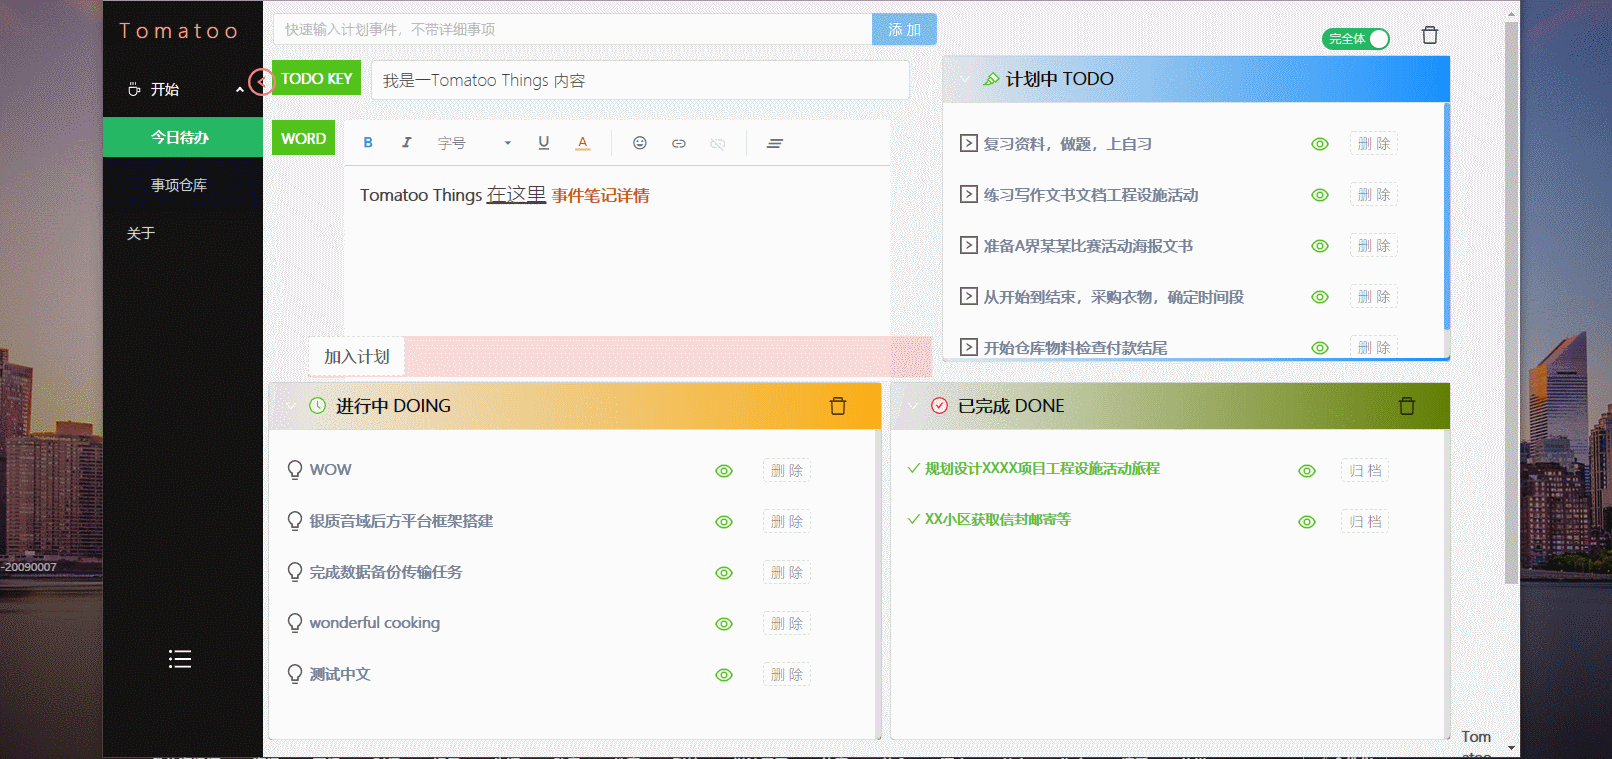Click the eye icon for 从开始到结束，采购衣物
Image resolution: width=1612 pixels, height=759 pixels.
click(1320, 297)
